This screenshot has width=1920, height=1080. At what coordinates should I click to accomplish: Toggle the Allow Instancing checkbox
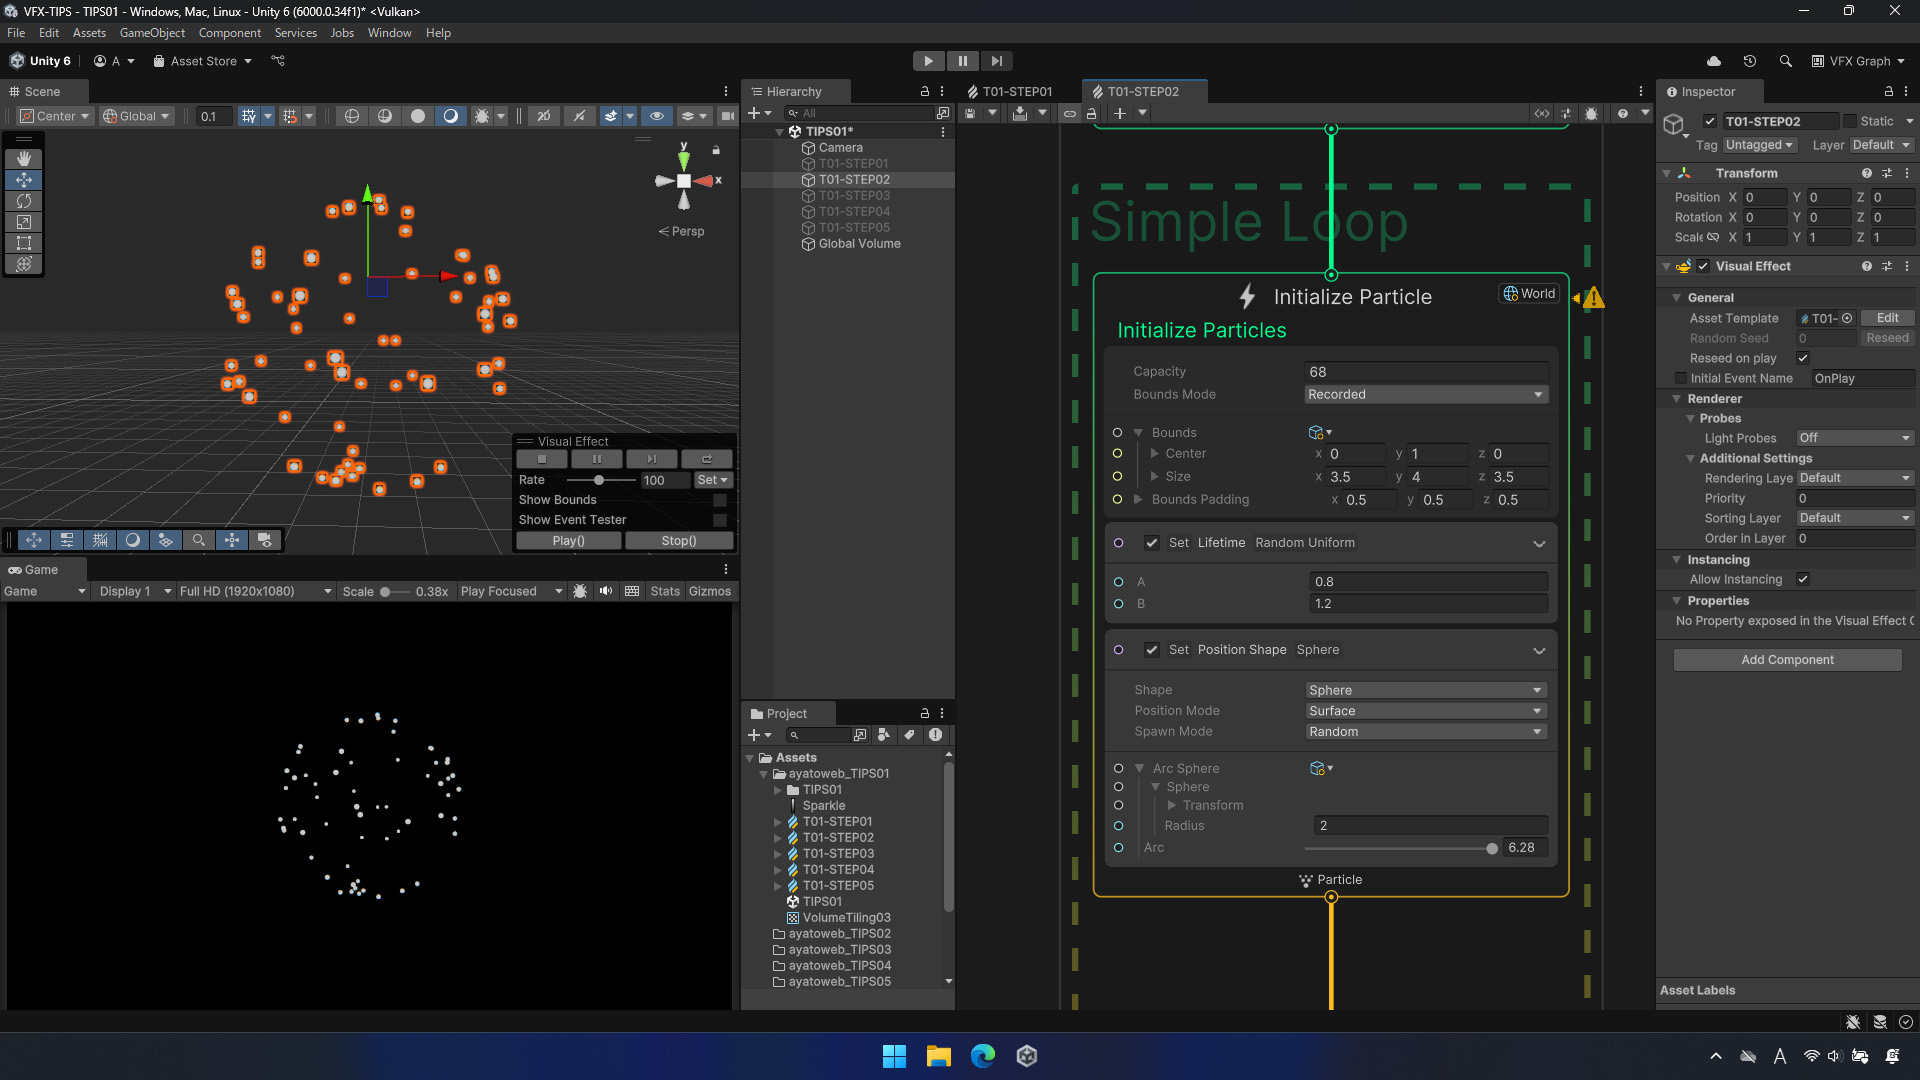[1803, 579]
